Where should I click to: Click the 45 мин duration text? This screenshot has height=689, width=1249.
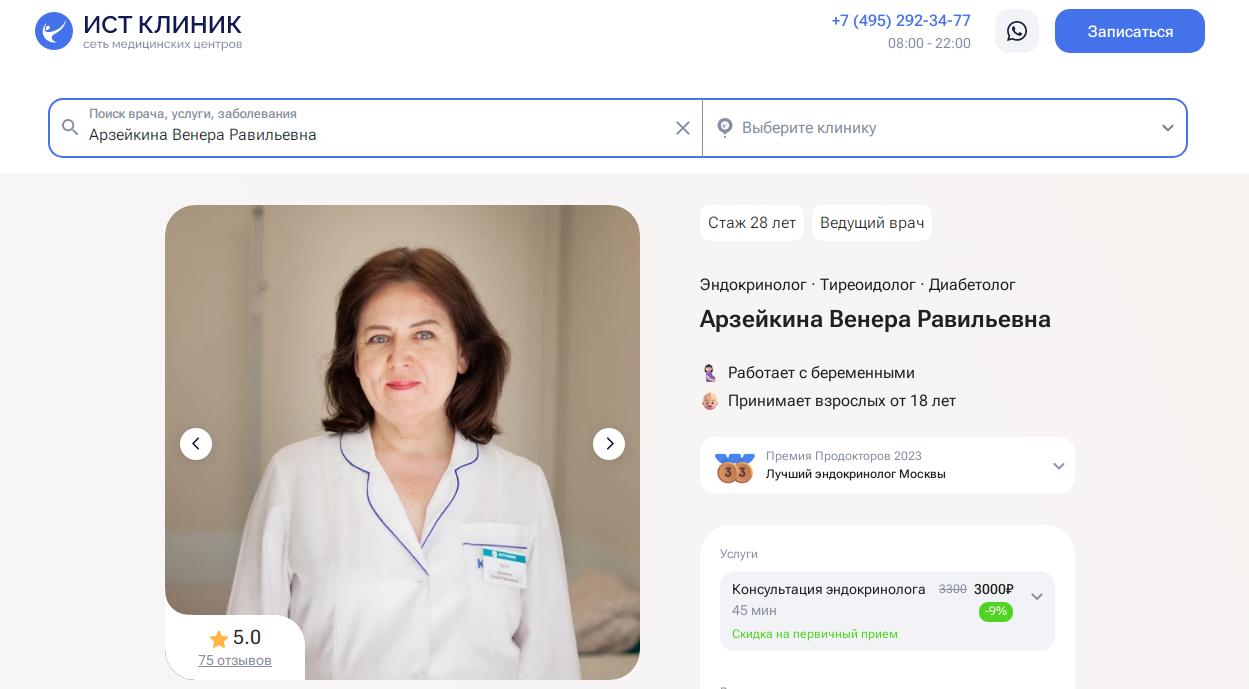pos(754,611)
